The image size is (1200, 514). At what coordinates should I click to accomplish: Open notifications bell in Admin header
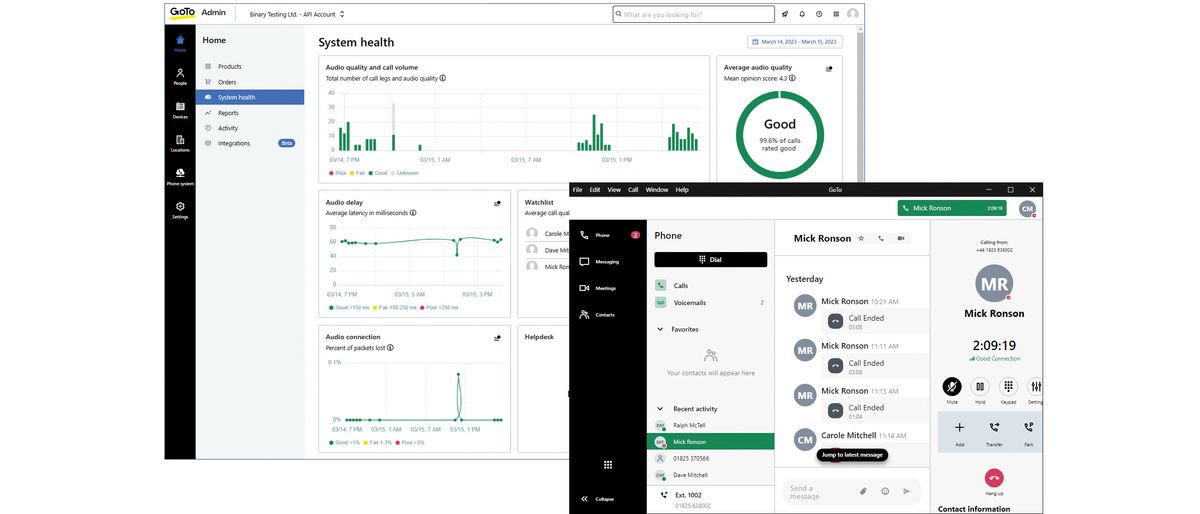[x=802, y=14]
